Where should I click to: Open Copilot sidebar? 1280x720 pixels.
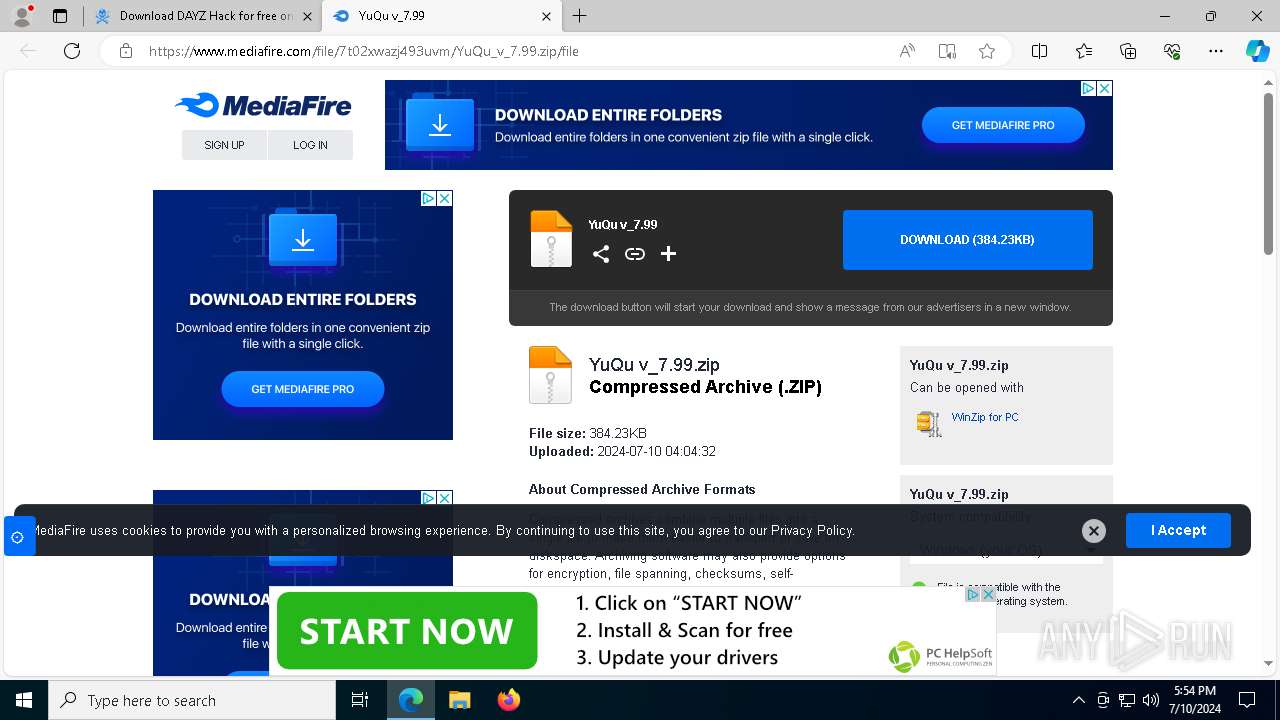(x=1257, y=51)
